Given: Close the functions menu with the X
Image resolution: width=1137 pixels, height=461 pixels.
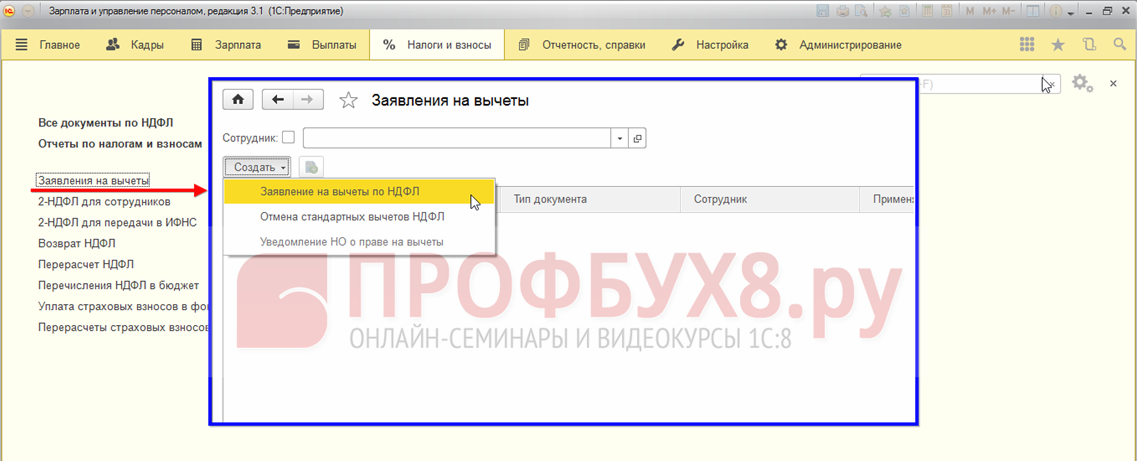Looking at the screenshot, I should [x=1113, y=84].
